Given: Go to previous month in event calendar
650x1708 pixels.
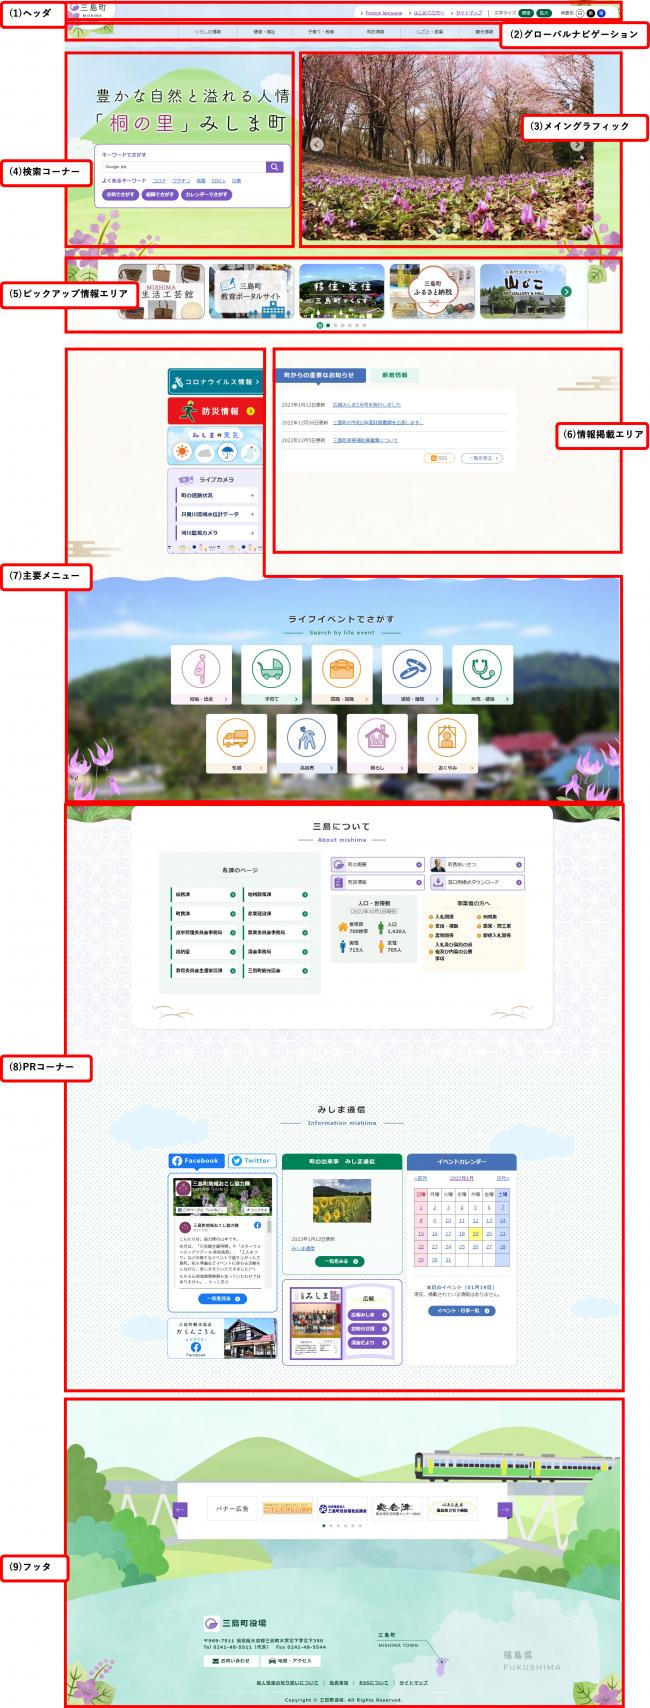Looking at the screenshot, I should [421, 1179].
